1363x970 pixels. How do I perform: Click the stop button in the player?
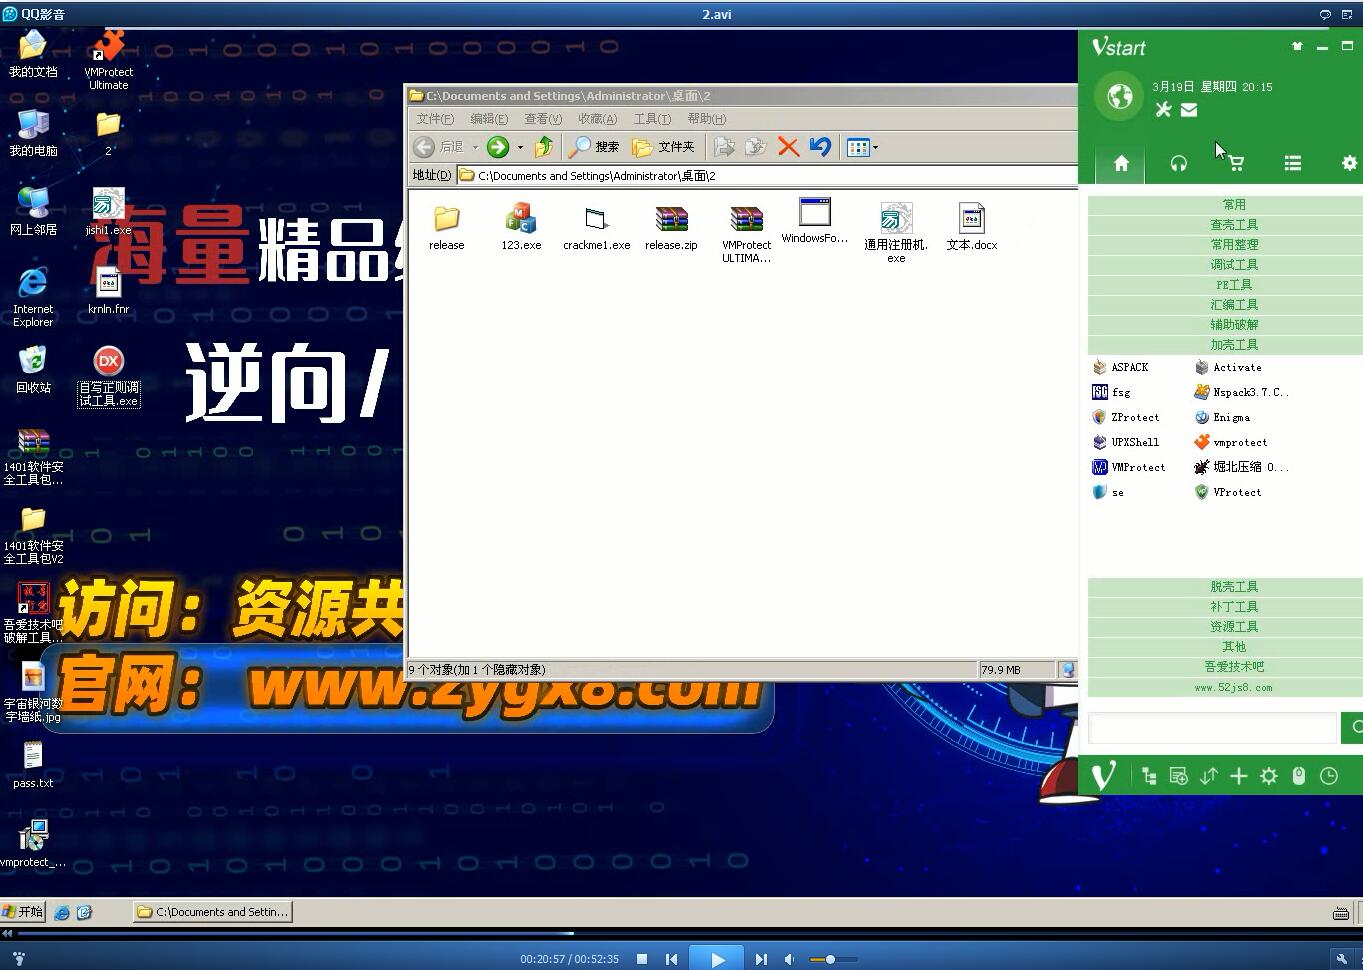pos(642,959)
